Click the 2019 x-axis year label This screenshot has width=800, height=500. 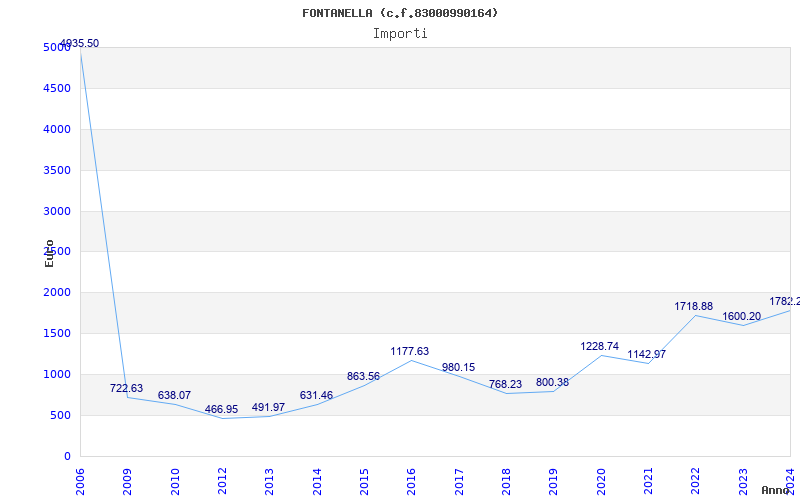point(553,482)
